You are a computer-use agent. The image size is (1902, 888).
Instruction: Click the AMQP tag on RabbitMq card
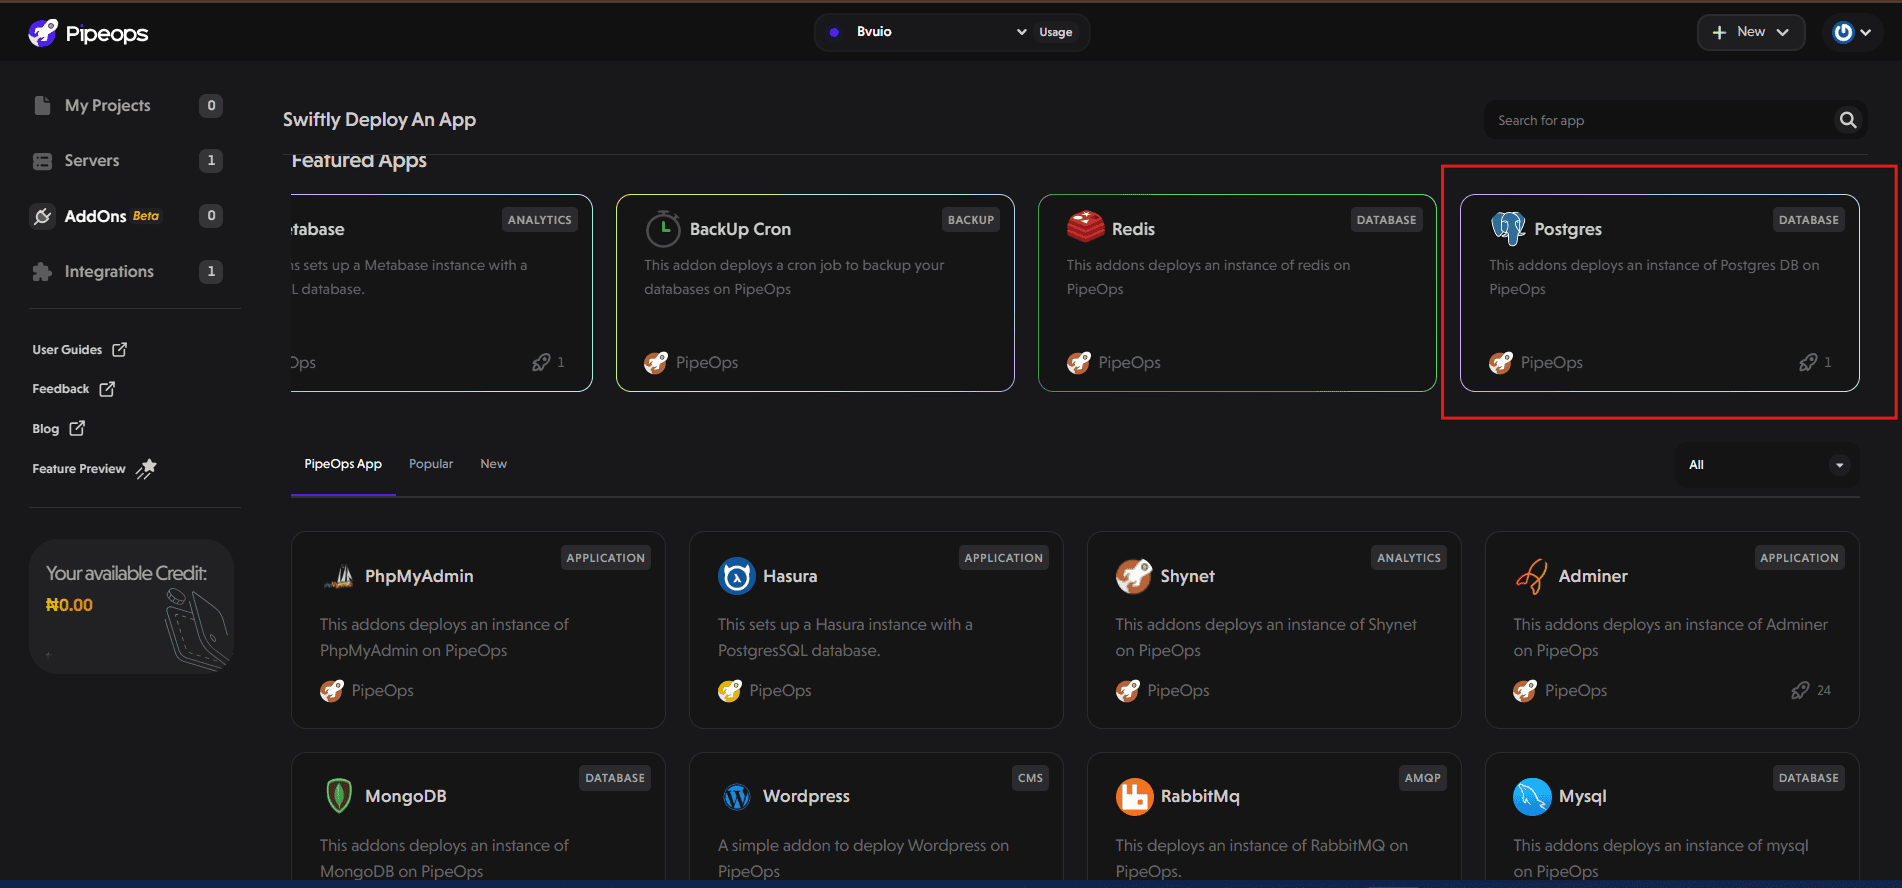(x=1423, y=778)
